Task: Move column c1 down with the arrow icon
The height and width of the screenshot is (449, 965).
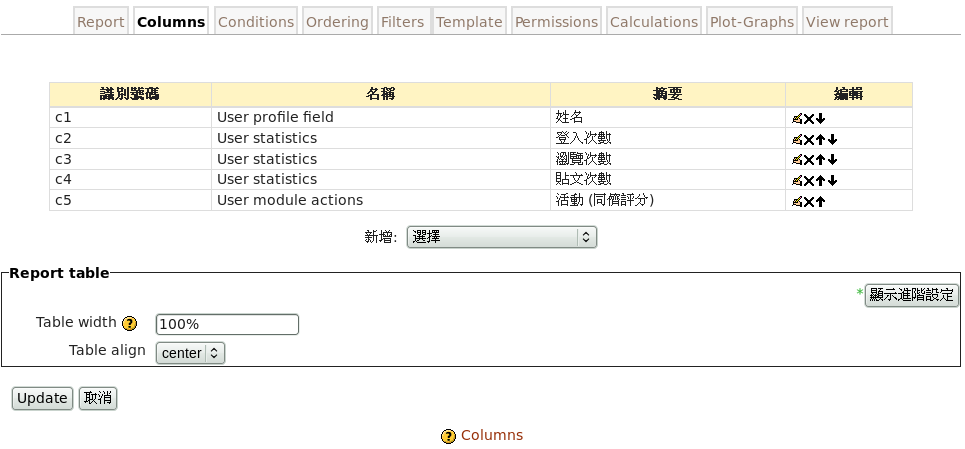Action: (x=821, y=118)
